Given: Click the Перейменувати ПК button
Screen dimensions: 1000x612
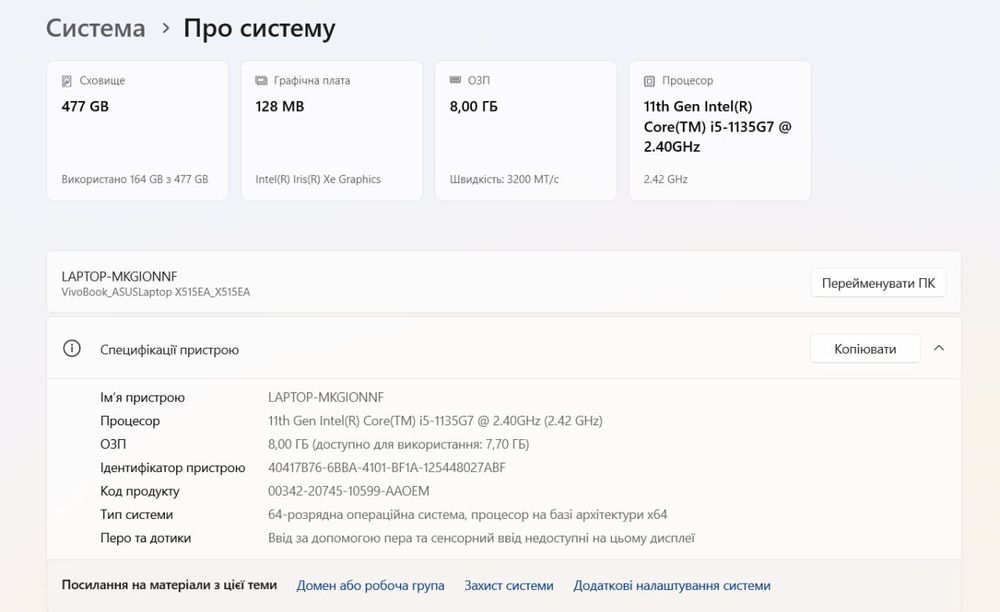Looking at the screenshot, I should coord(878,283).
